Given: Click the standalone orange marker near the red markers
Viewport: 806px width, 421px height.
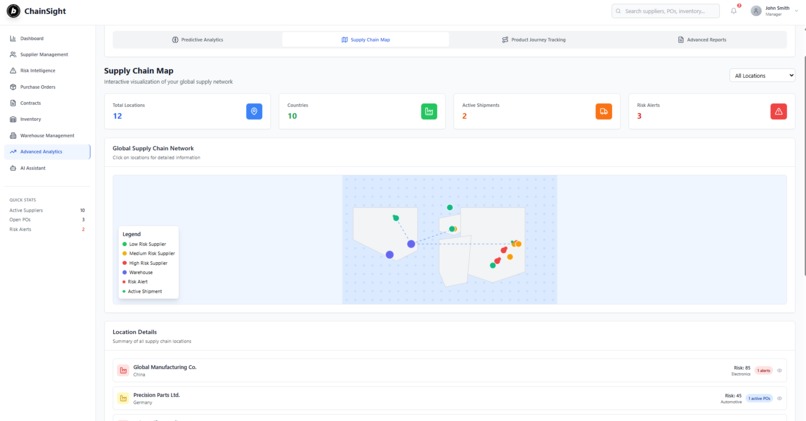Looking at the screenshot, I should coord(510,257).
